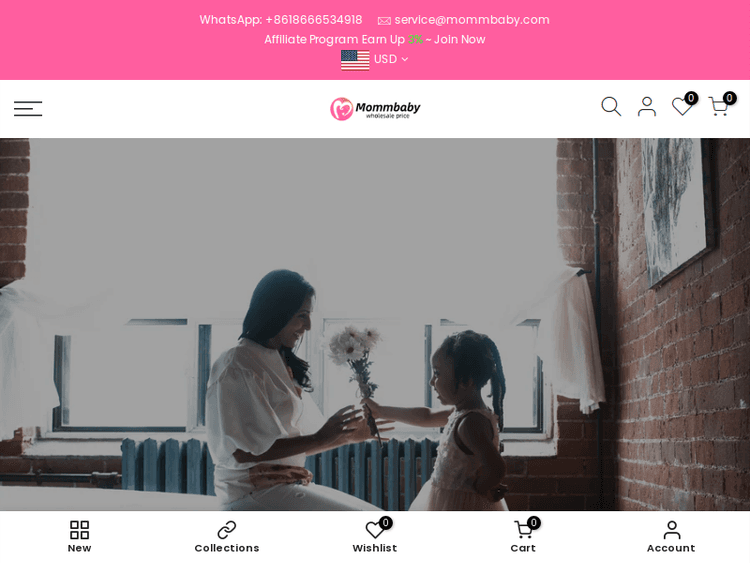Go to Wishlist in bottom bar
The image size is (750, 563).
(375, 536)
